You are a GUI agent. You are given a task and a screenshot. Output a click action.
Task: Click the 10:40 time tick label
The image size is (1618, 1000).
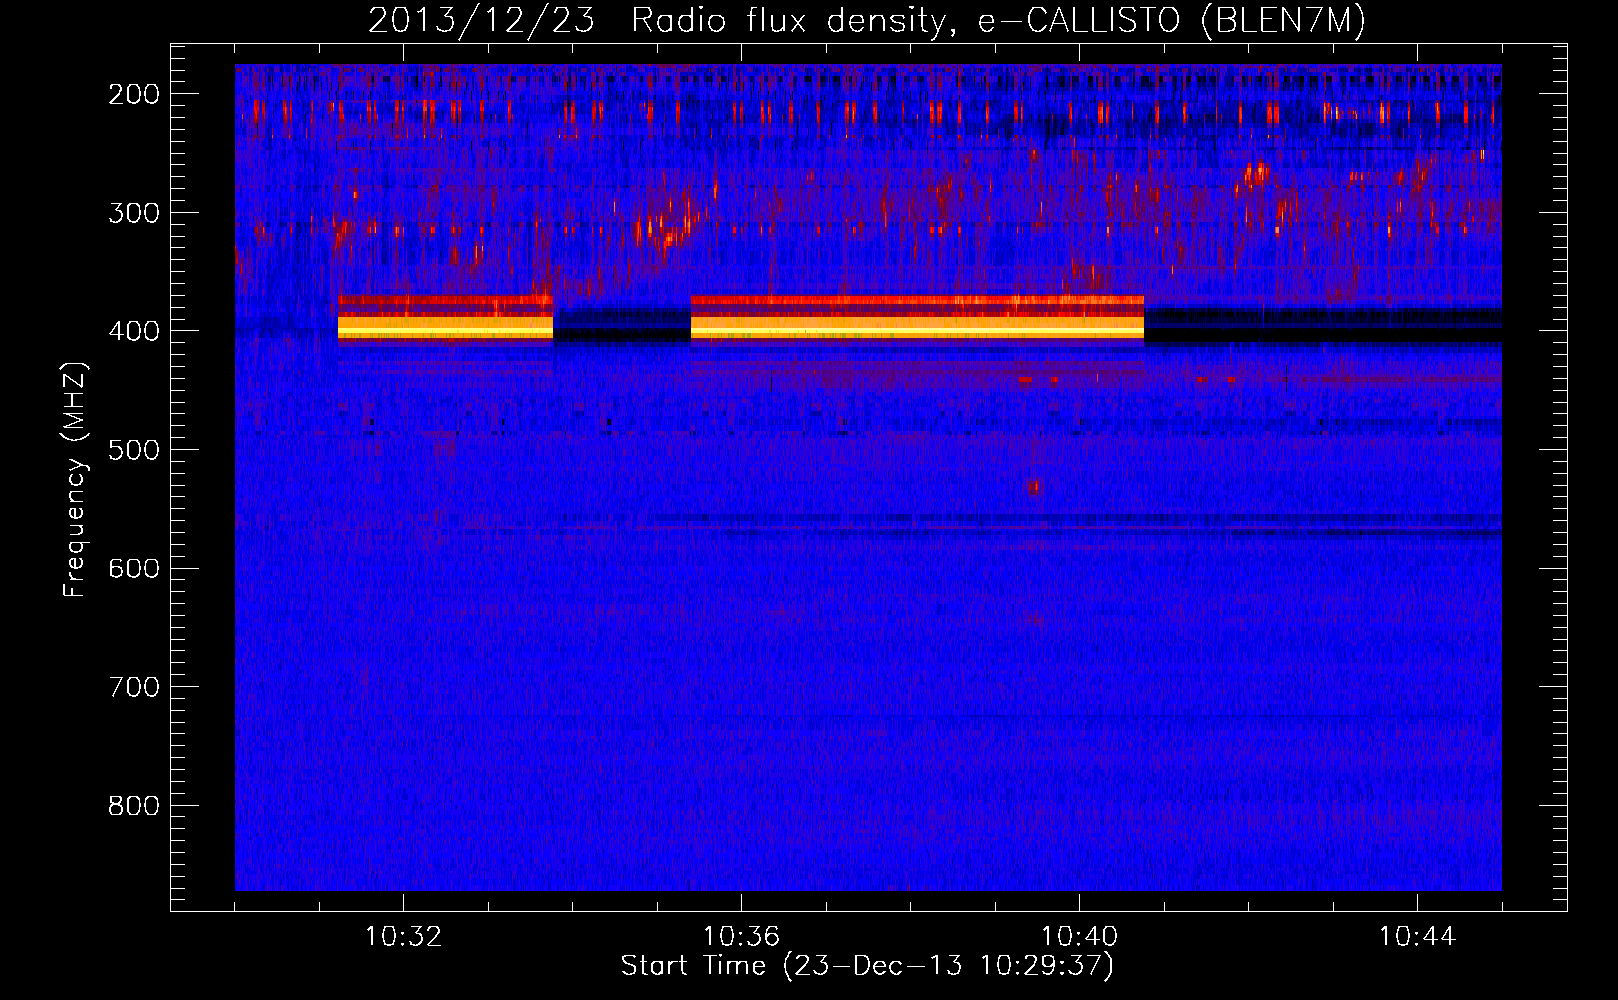point(1079,937)
